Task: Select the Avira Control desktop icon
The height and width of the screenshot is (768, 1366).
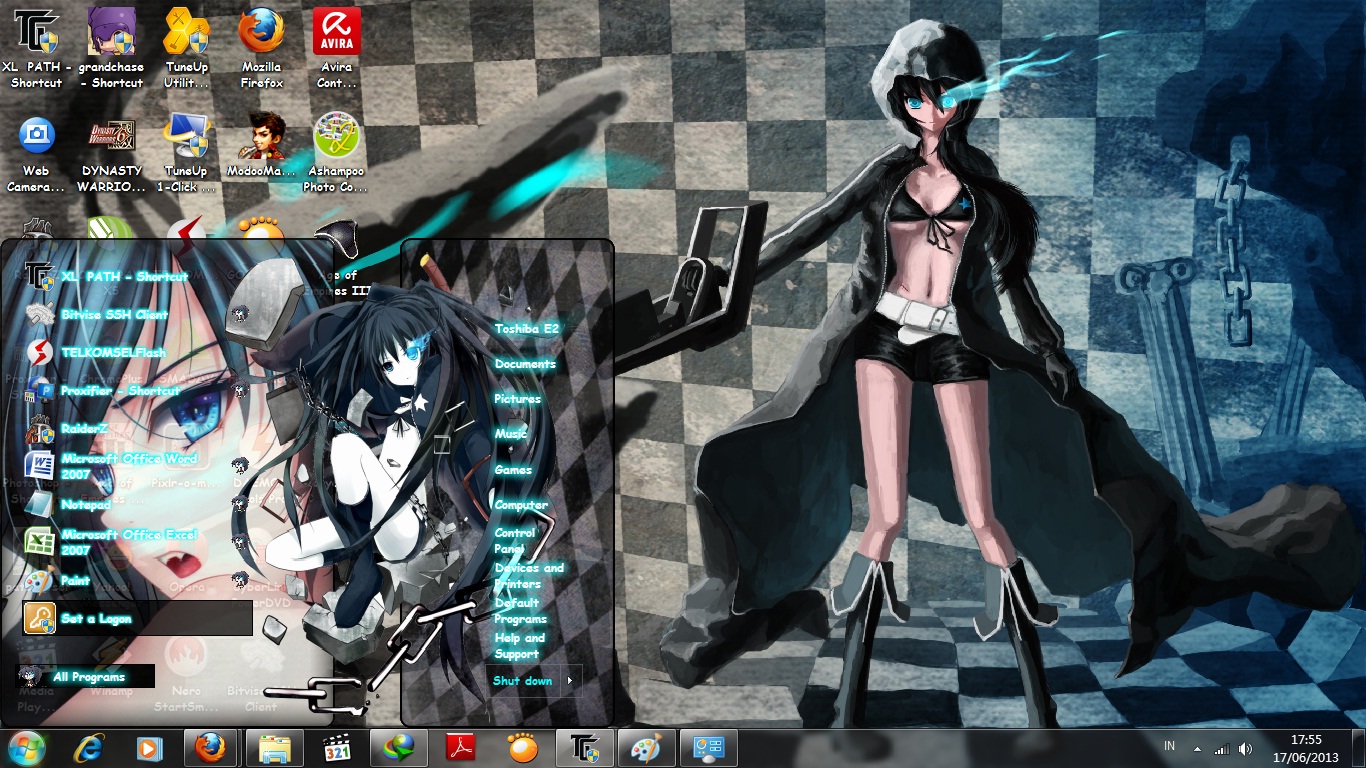Action: [x=336, y=48]
